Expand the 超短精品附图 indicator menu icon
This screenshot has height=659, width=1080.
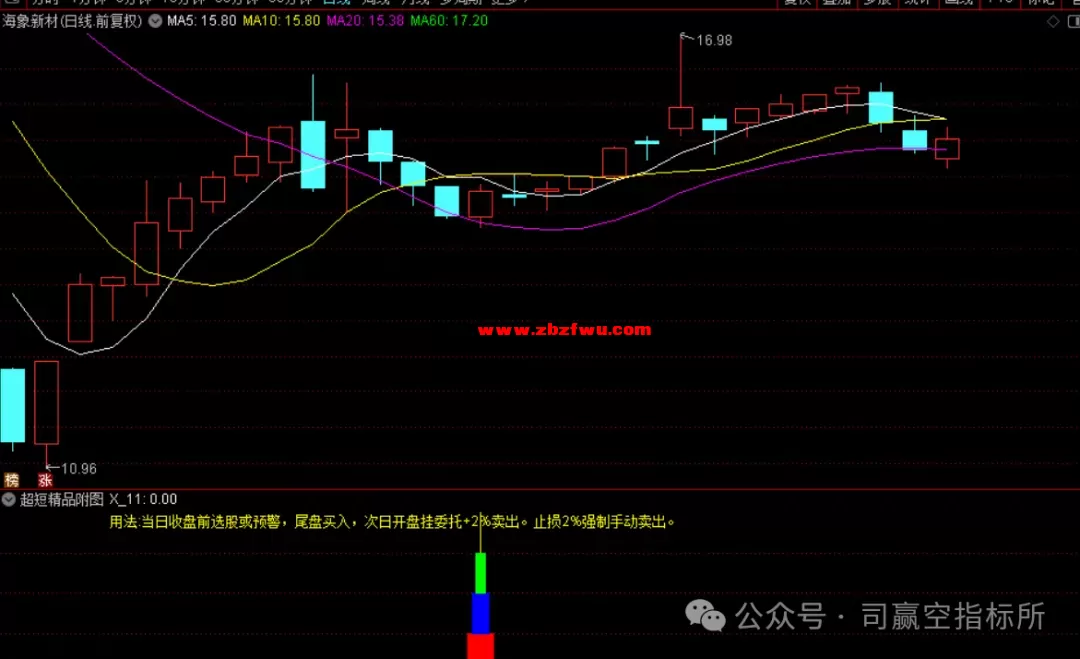tap(8, 500)
